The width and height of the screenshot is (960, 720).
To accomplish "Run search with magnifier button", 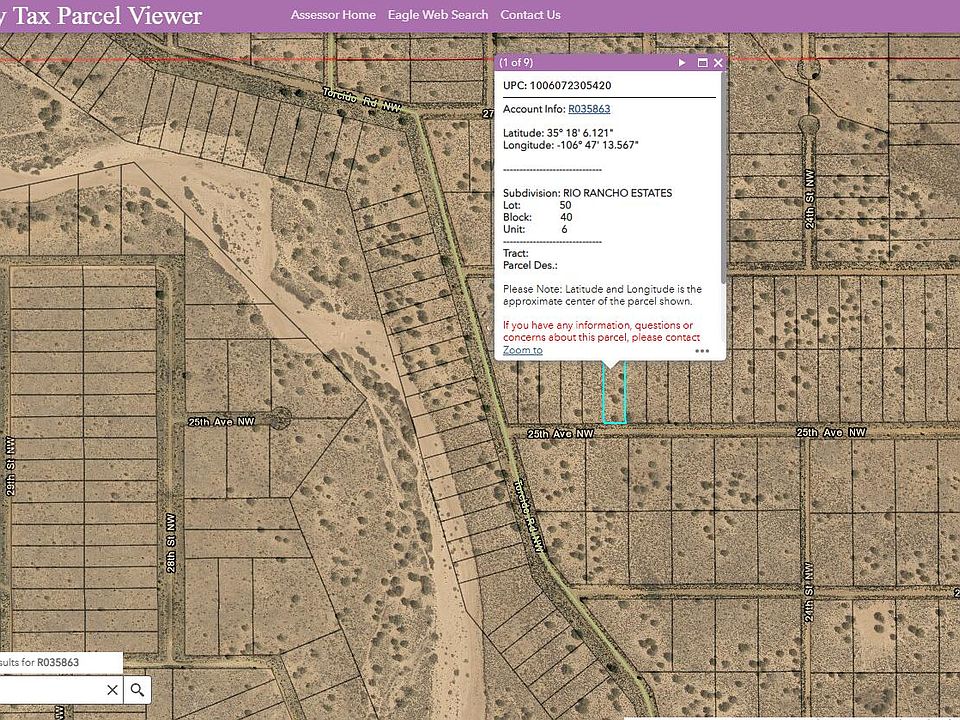I will pyautogui.click(x=138, y=690).
